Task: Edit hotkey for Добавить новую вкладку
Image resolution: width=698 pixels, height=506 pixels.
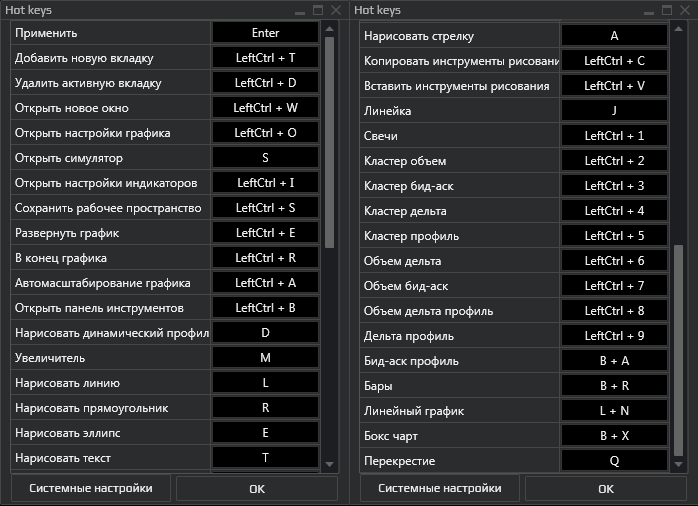Action: 265,58
